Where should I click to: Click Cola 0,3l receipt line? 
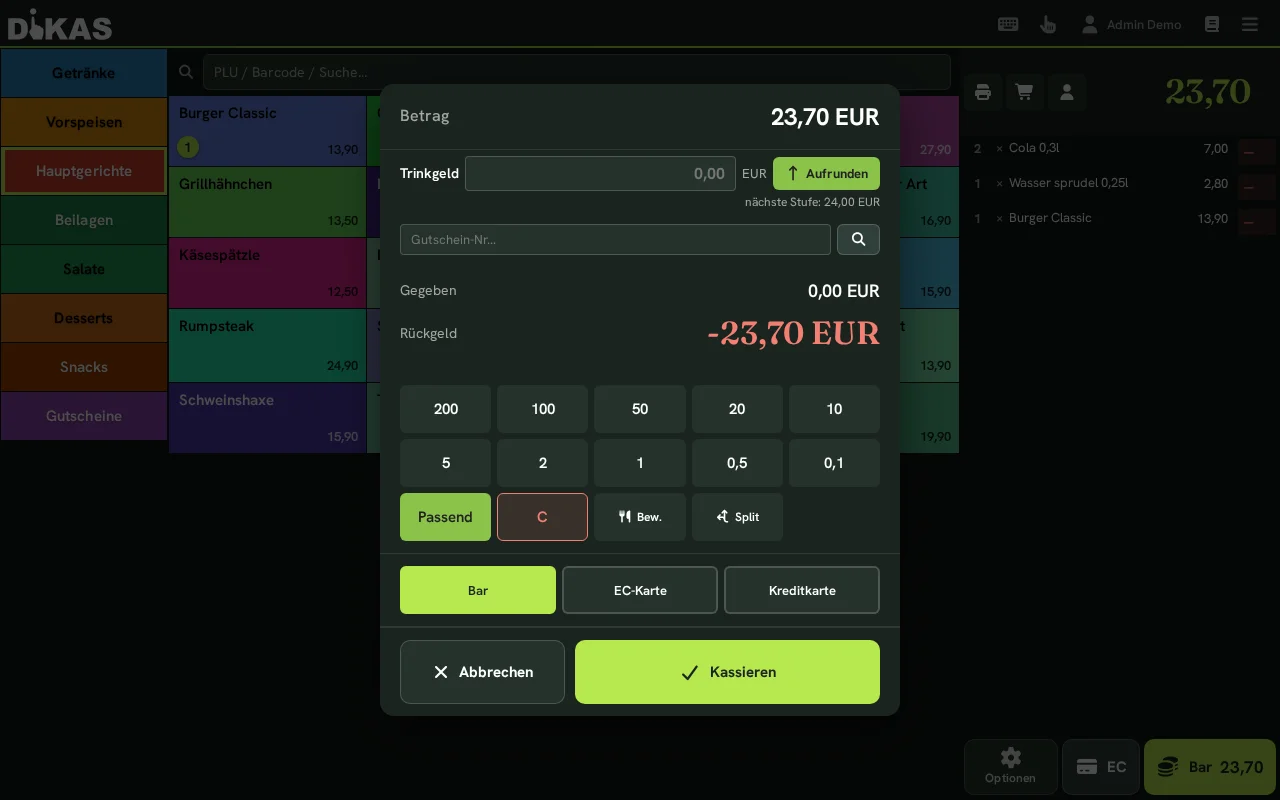coord(1100,148)
